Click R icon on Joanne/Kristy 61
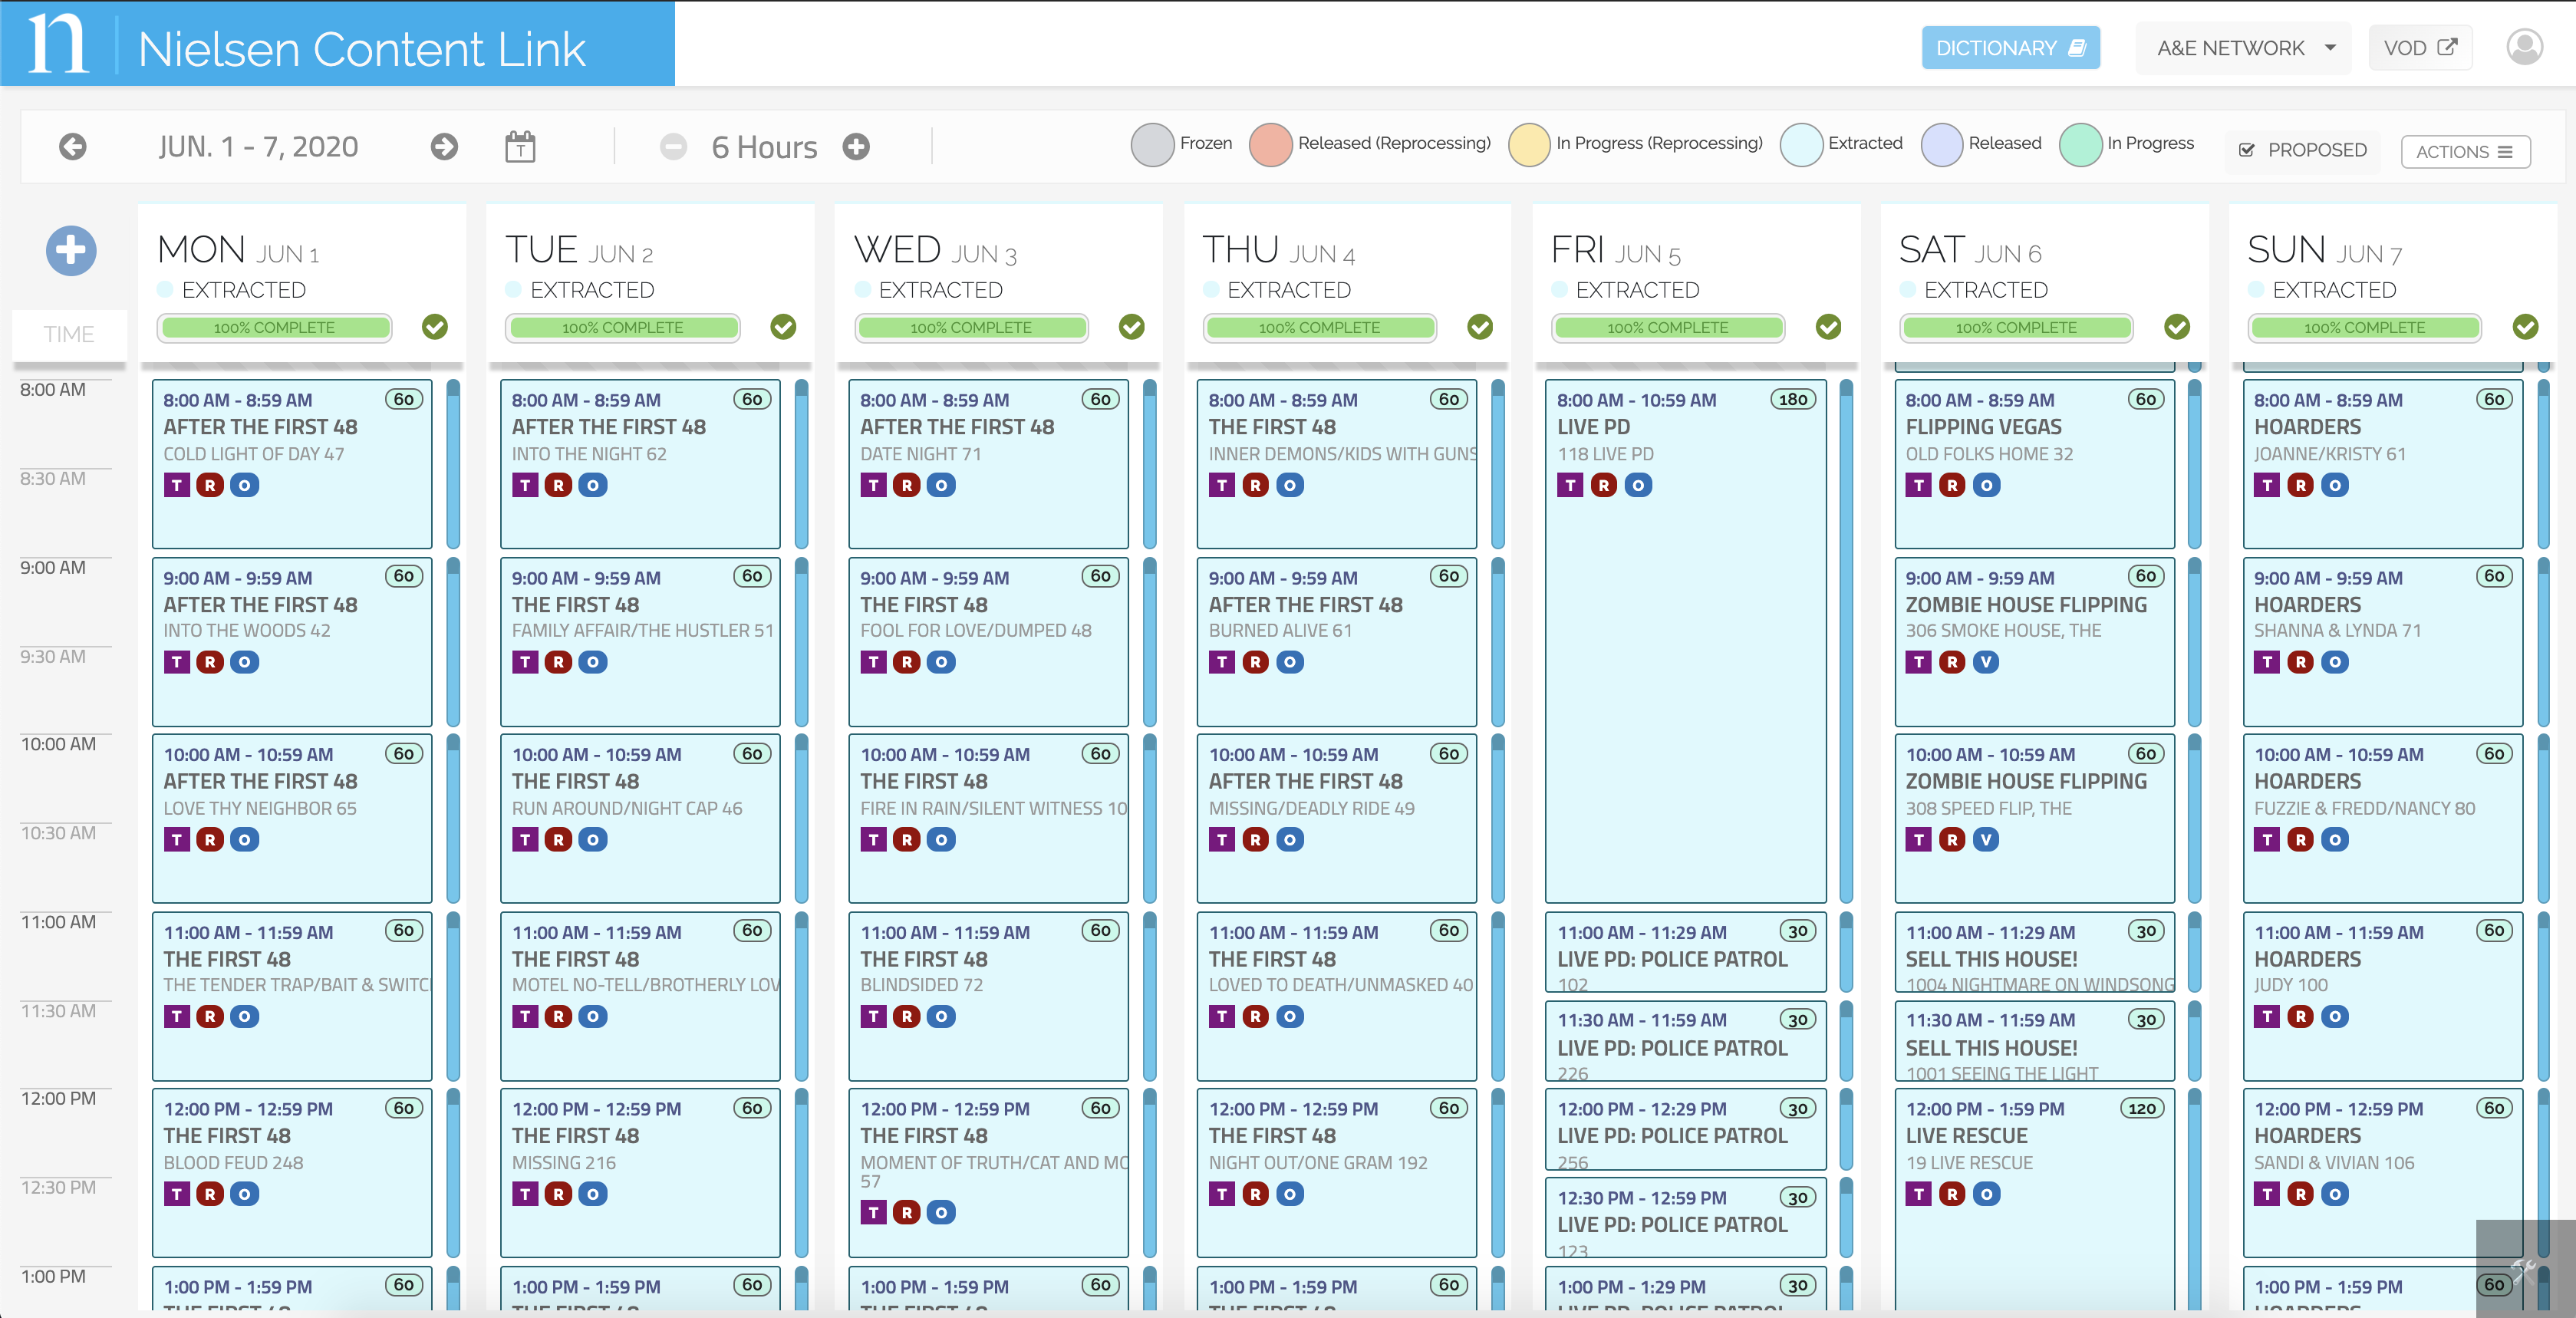The height and width of the screenshot is (1318, 2576). pos(2301,485)
